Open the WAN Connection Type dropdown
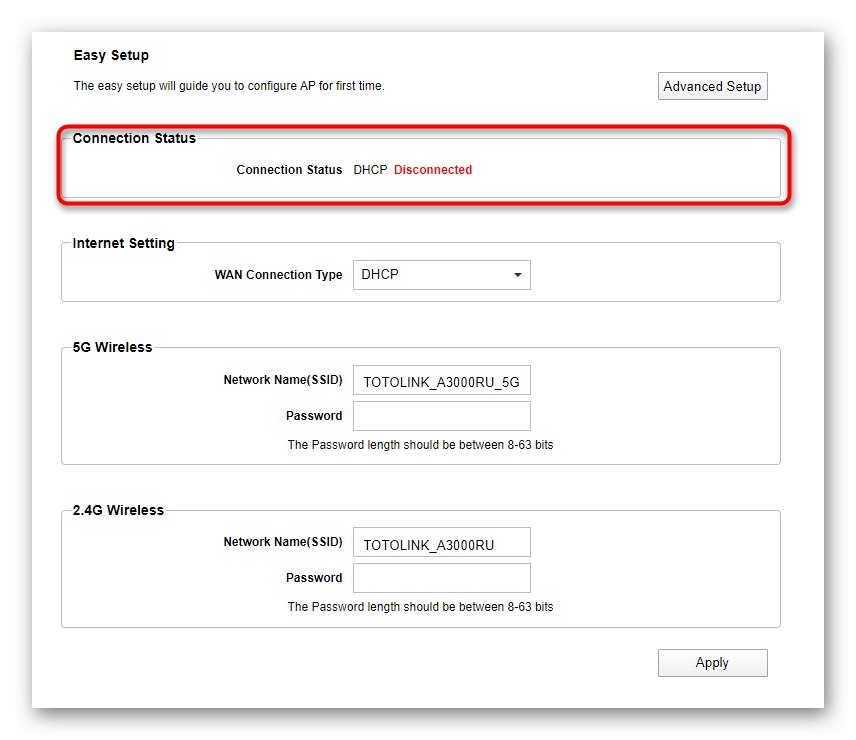Screen dimensions: 856x740 pyautogui.click(x=441, y=275)
